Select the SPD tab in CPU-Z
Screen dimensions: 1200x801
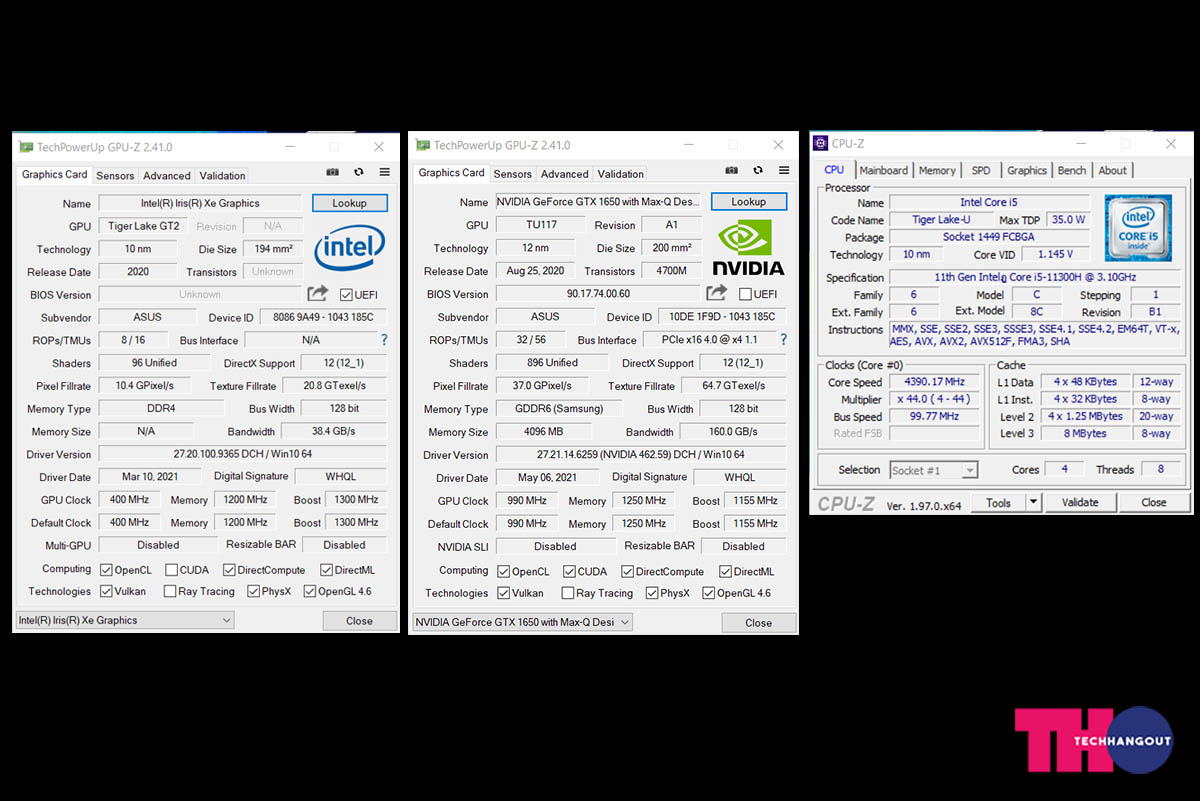[x=981, y=170]
